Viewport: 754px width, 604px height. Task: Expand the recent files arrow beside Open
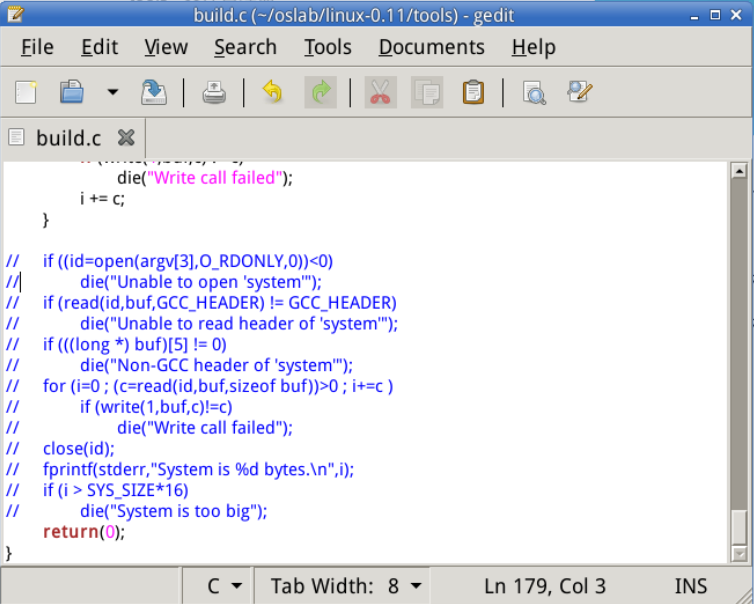pyautogui.click(x=113, y=92)
